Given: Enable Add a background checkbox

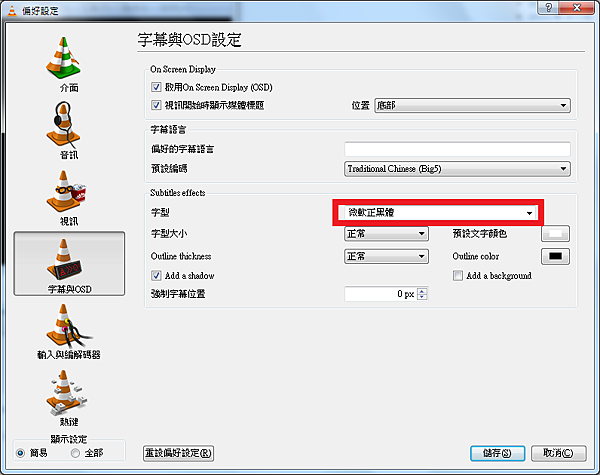Looking at the screenshot, I should coord(458,276).
